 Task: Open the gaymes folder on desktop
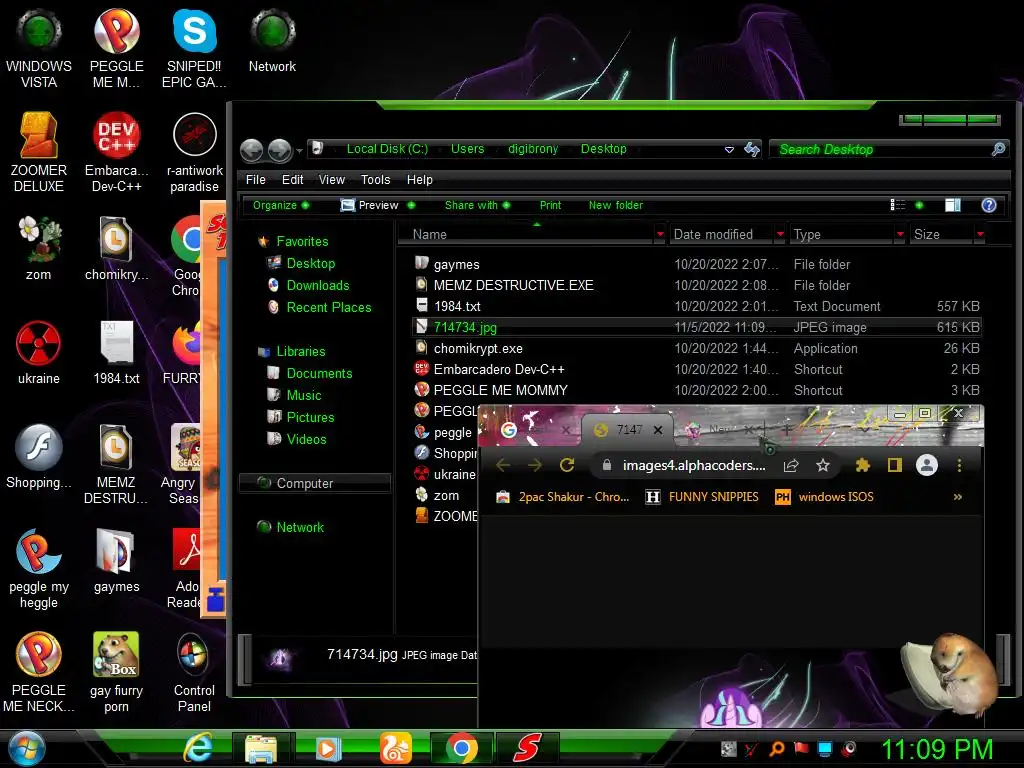click(x=116, y=560)
